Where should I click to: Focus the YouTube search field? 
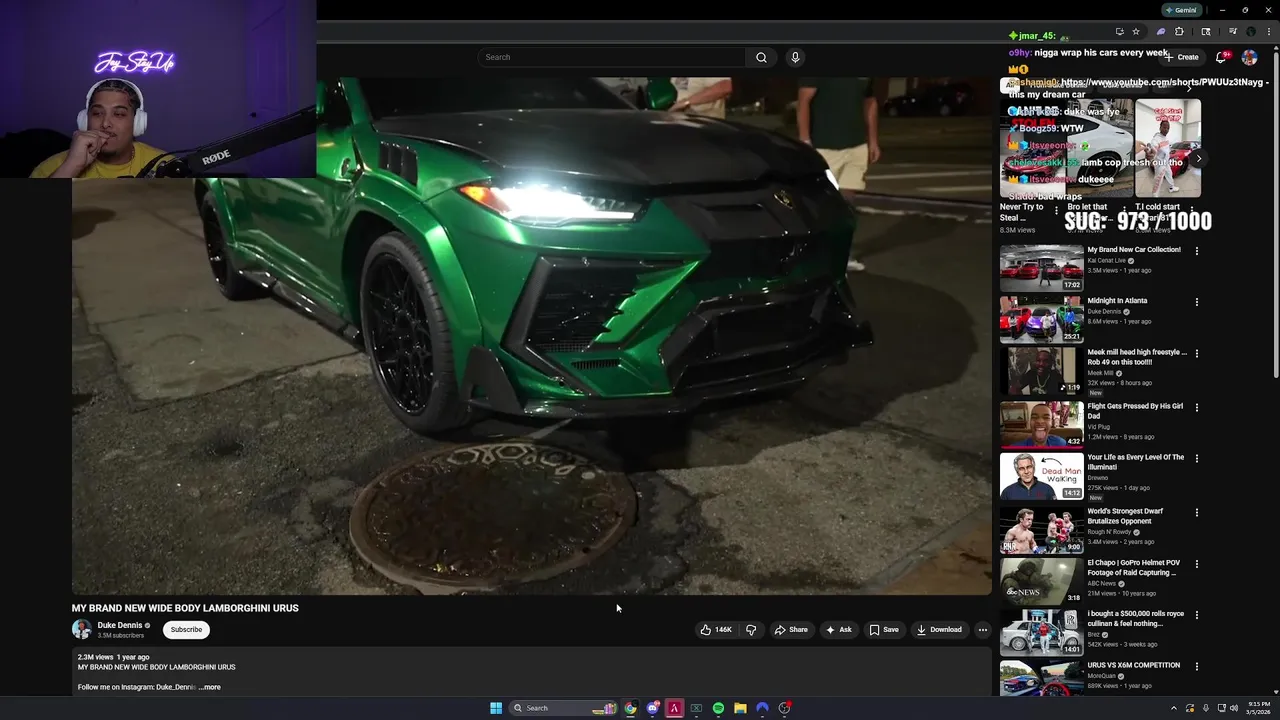[x=611, y=57]
